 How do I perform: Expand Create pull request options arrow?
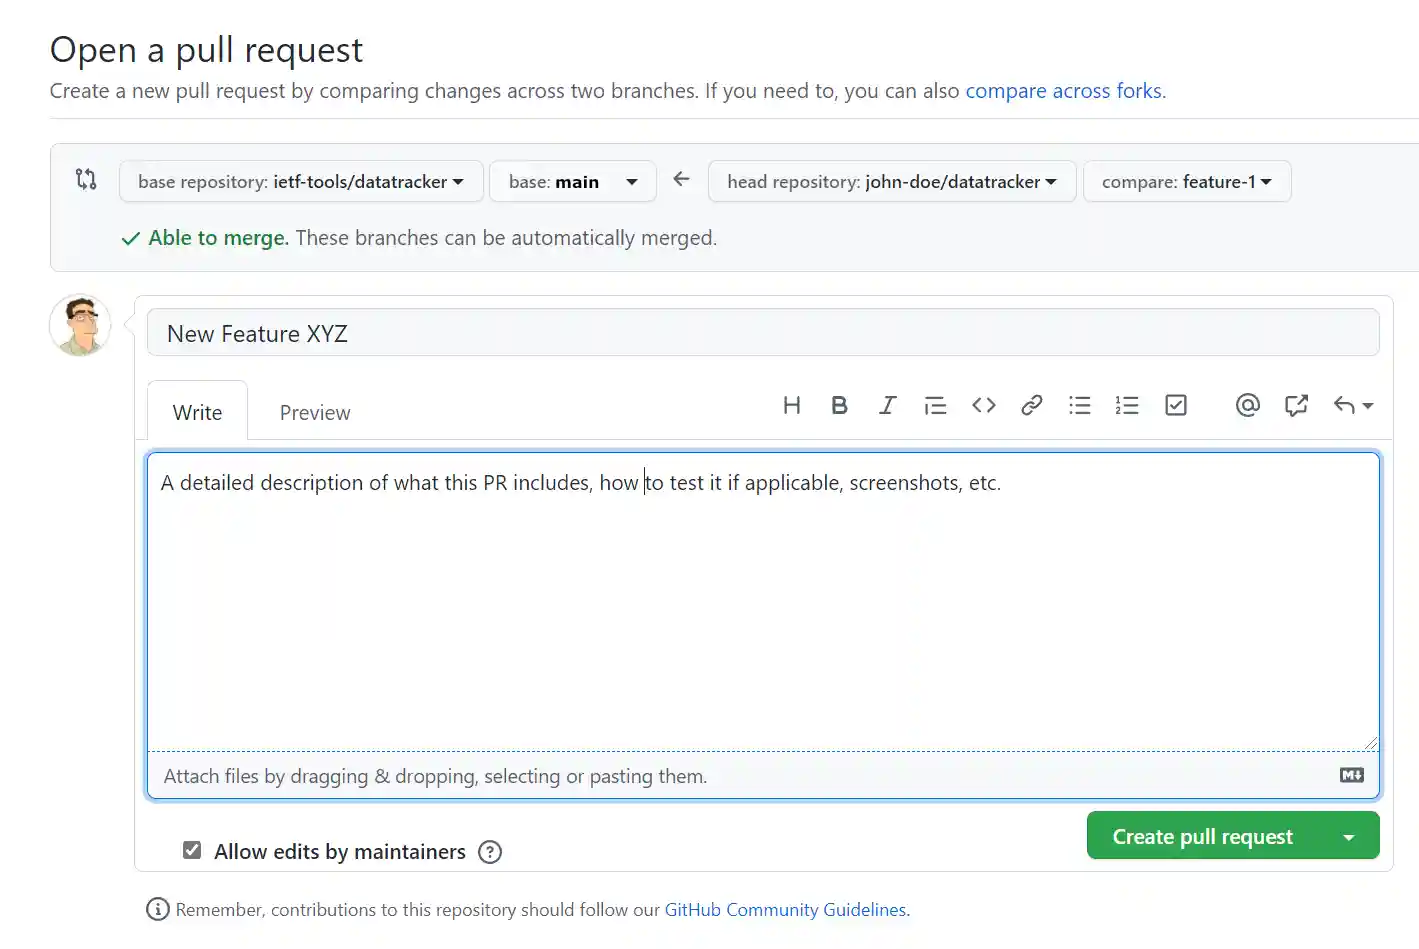point(1348,837)
